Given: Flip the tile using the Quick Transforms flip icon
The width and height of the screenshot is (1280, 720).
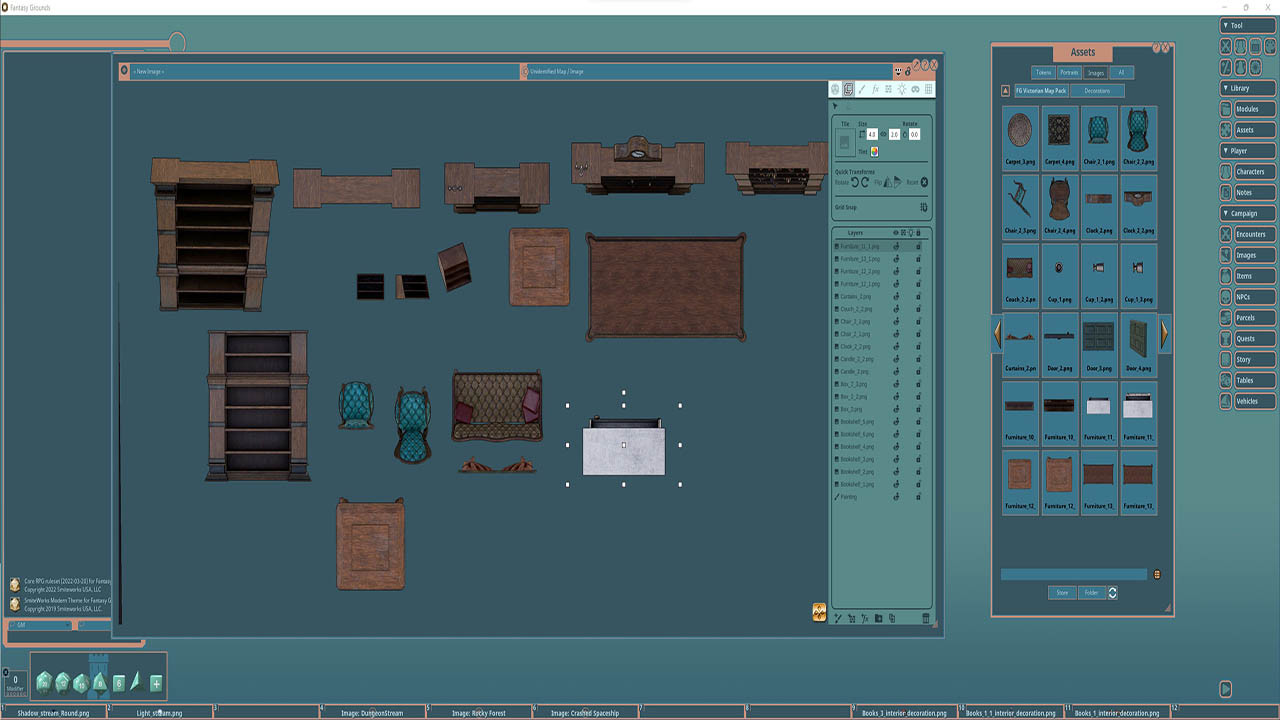Looking at the screenshot, I should [888, 181].
